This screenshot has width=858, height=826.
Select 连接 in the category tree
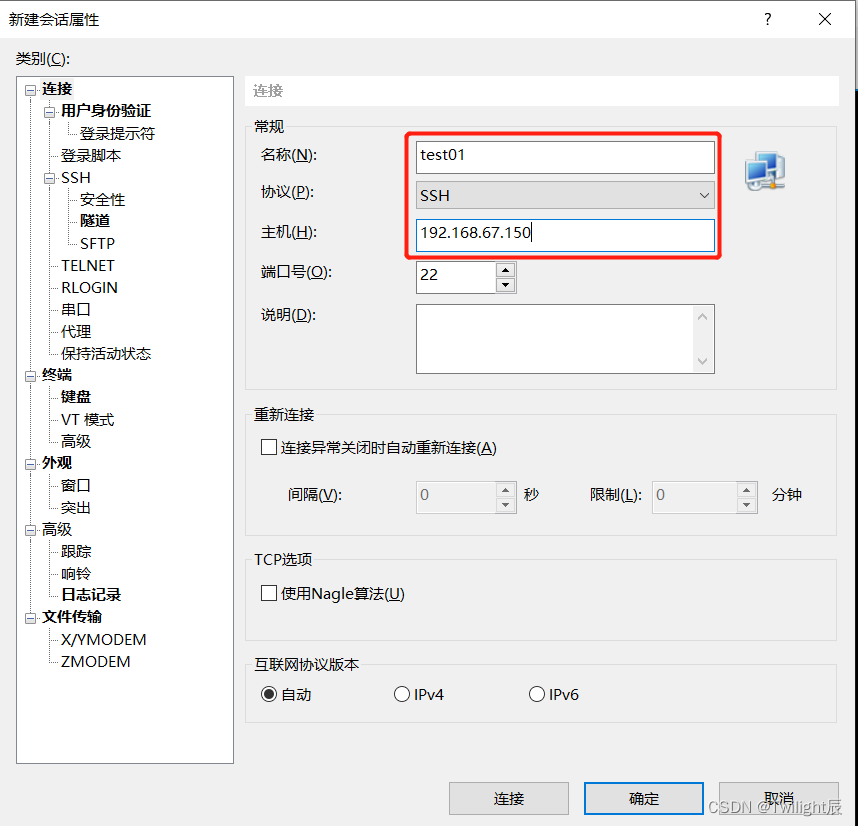pos(57,89)
